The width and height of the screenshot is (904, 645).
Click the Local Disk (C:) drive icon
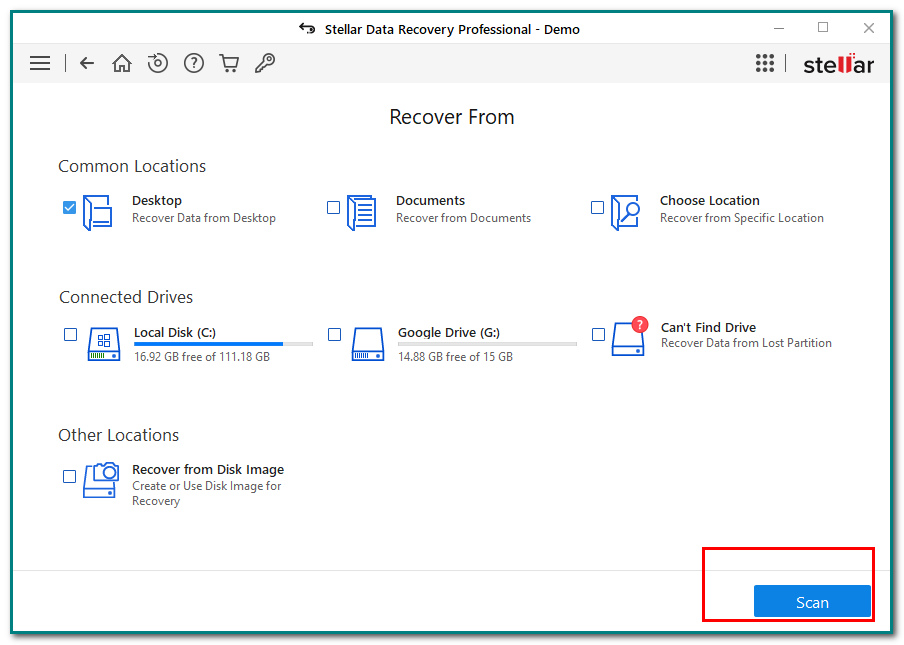(104, 344)
